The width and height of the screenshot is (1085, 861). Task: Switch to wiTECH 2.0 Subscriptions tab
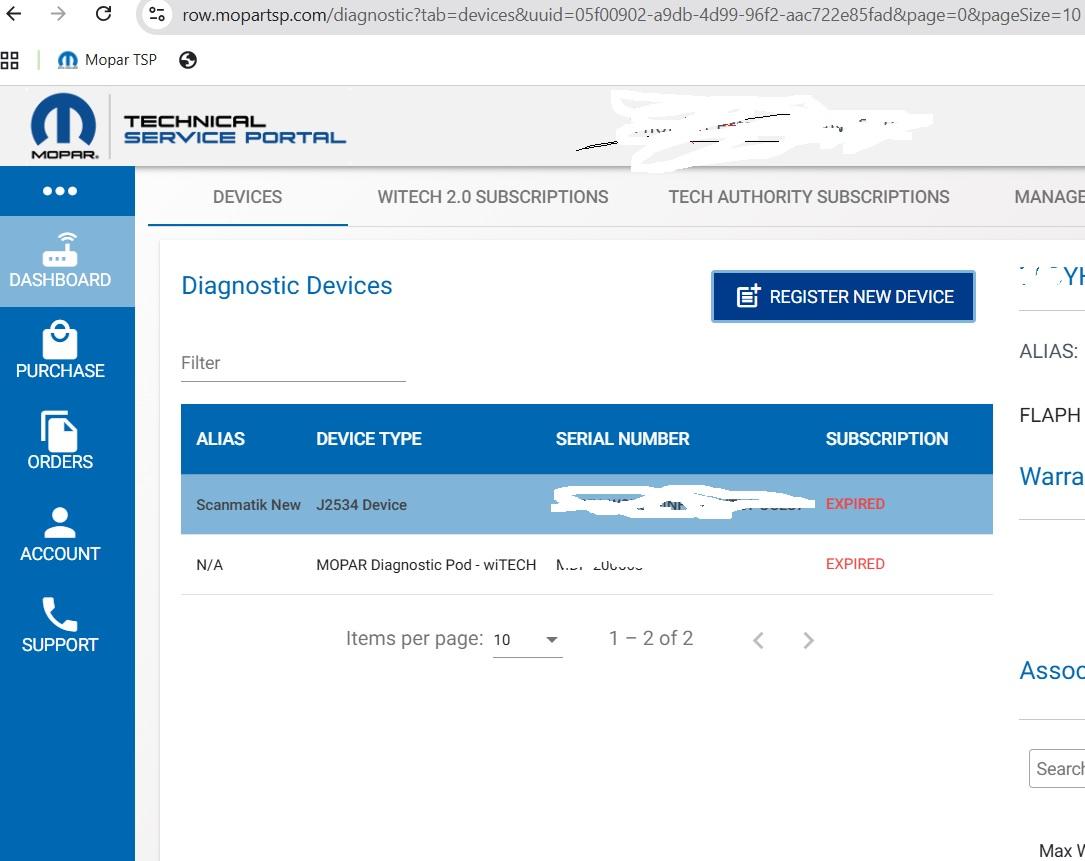pyautogui.click(x=493, y=197)
